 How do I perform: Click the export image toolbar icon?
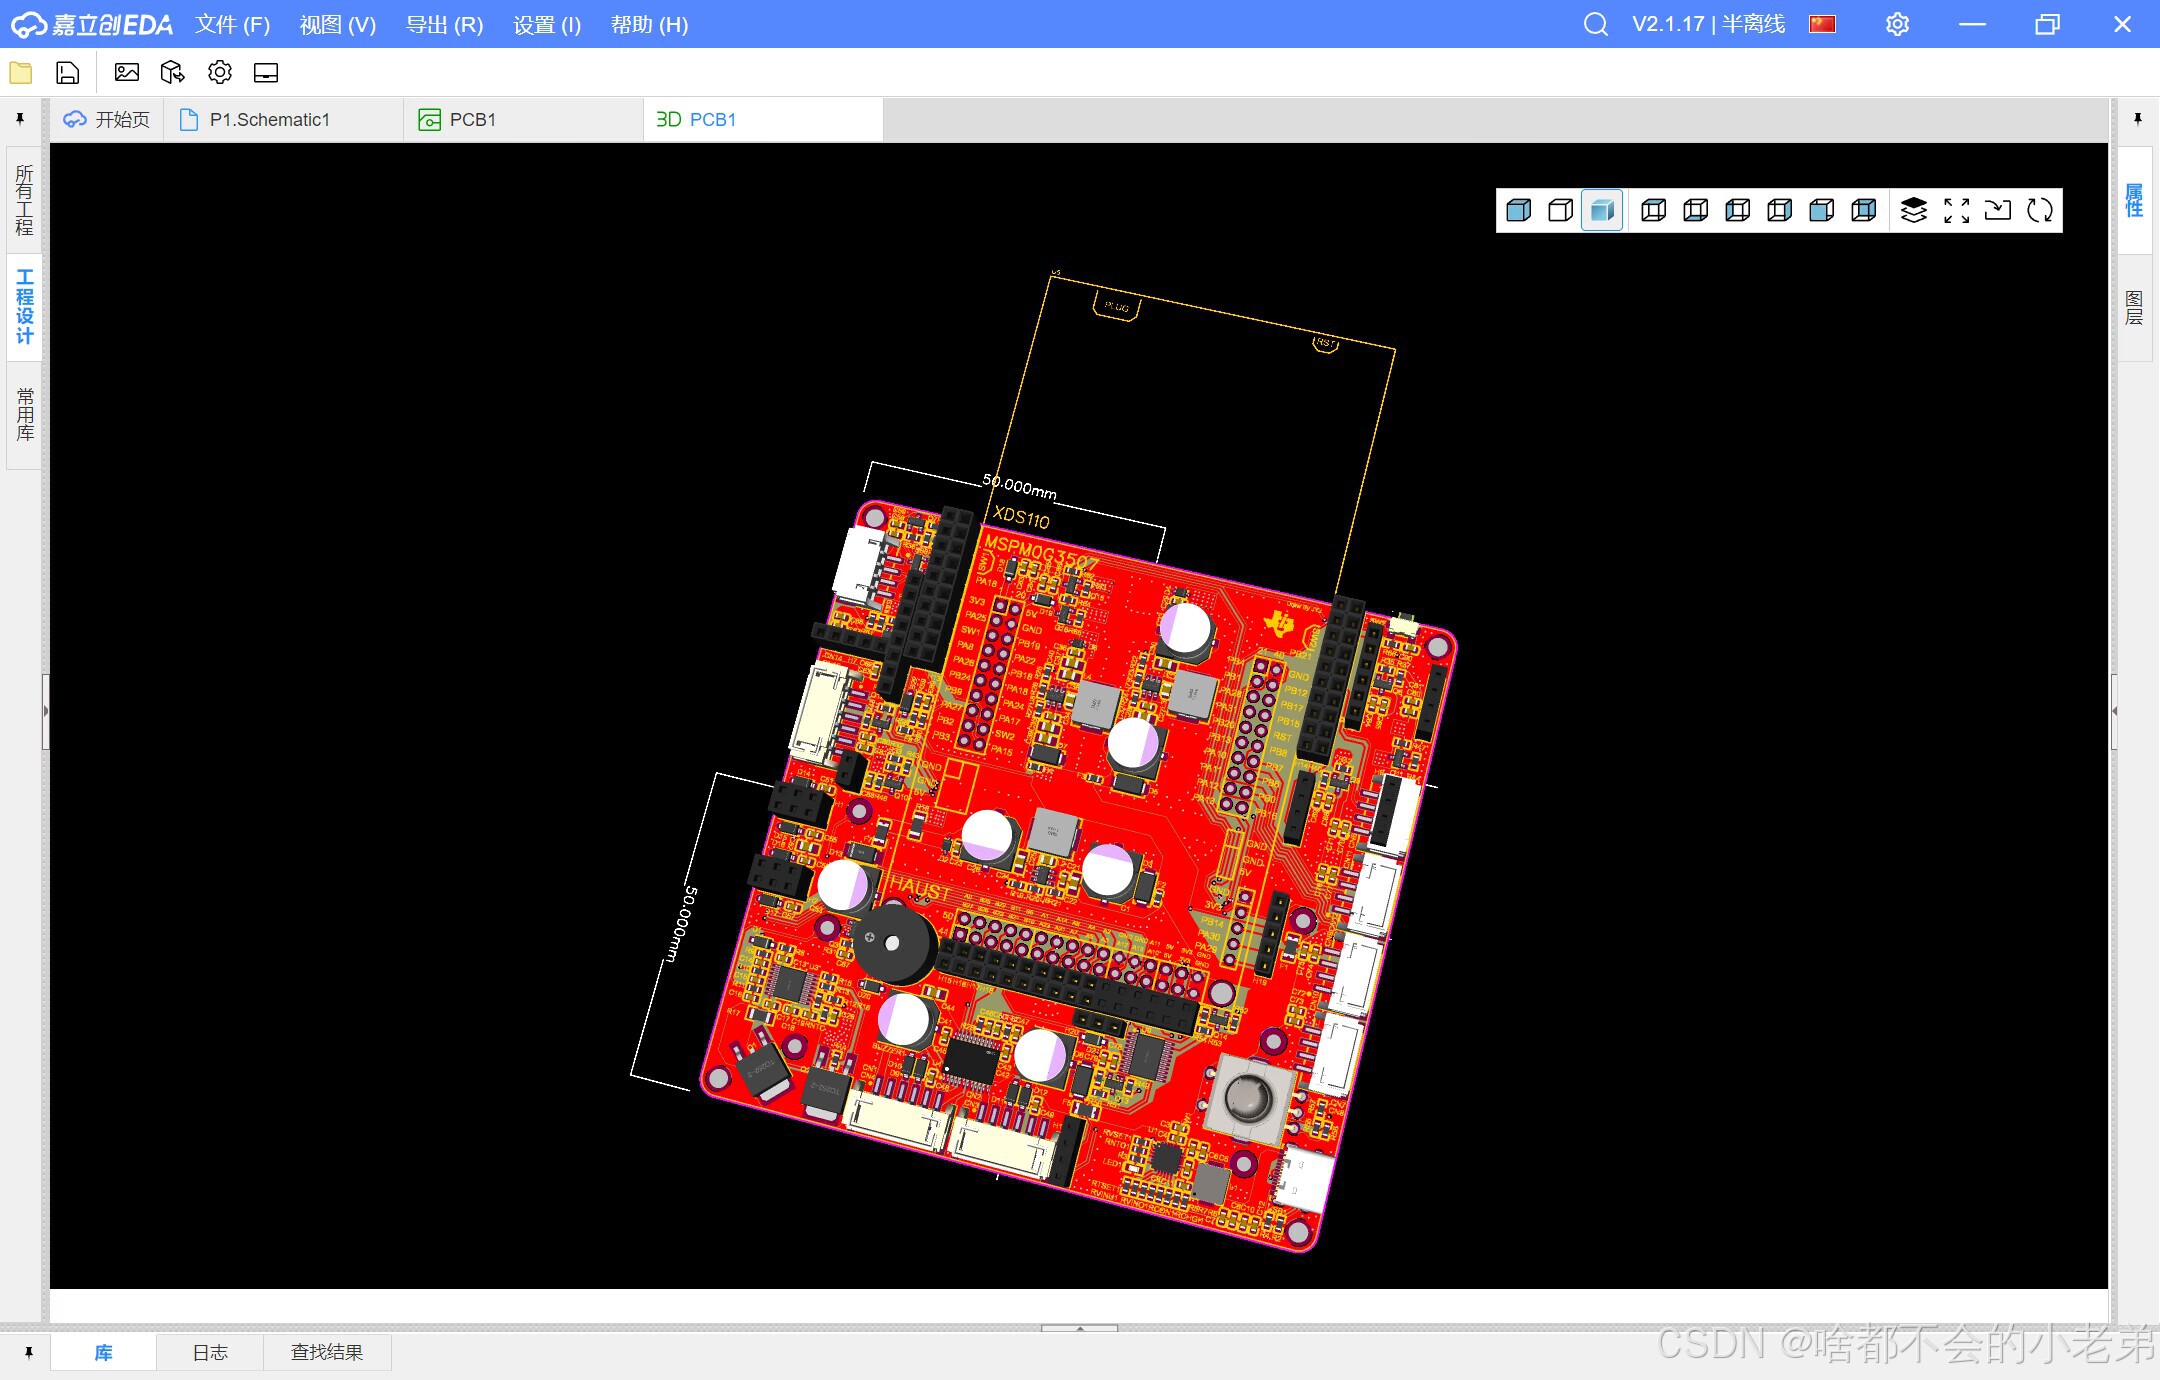[x=127, y=72]
